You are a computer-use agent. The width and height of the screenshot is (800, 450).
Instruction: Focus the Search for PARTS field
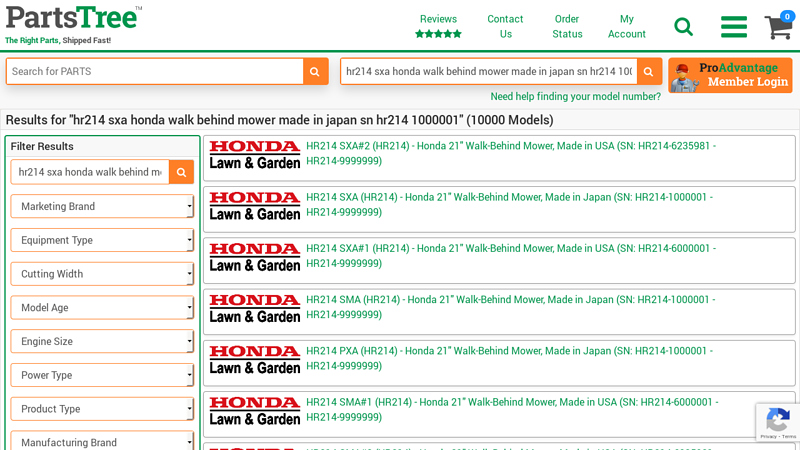tap(155, 71)
